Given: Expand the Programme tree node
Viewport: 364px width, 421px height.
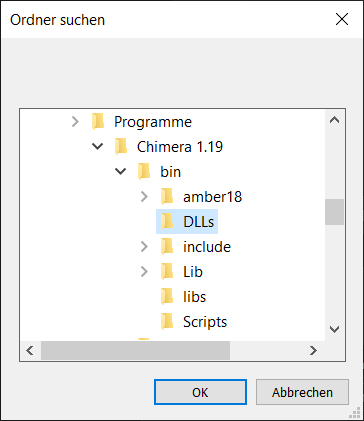Looking at the screenshot, I should (75, 122).
